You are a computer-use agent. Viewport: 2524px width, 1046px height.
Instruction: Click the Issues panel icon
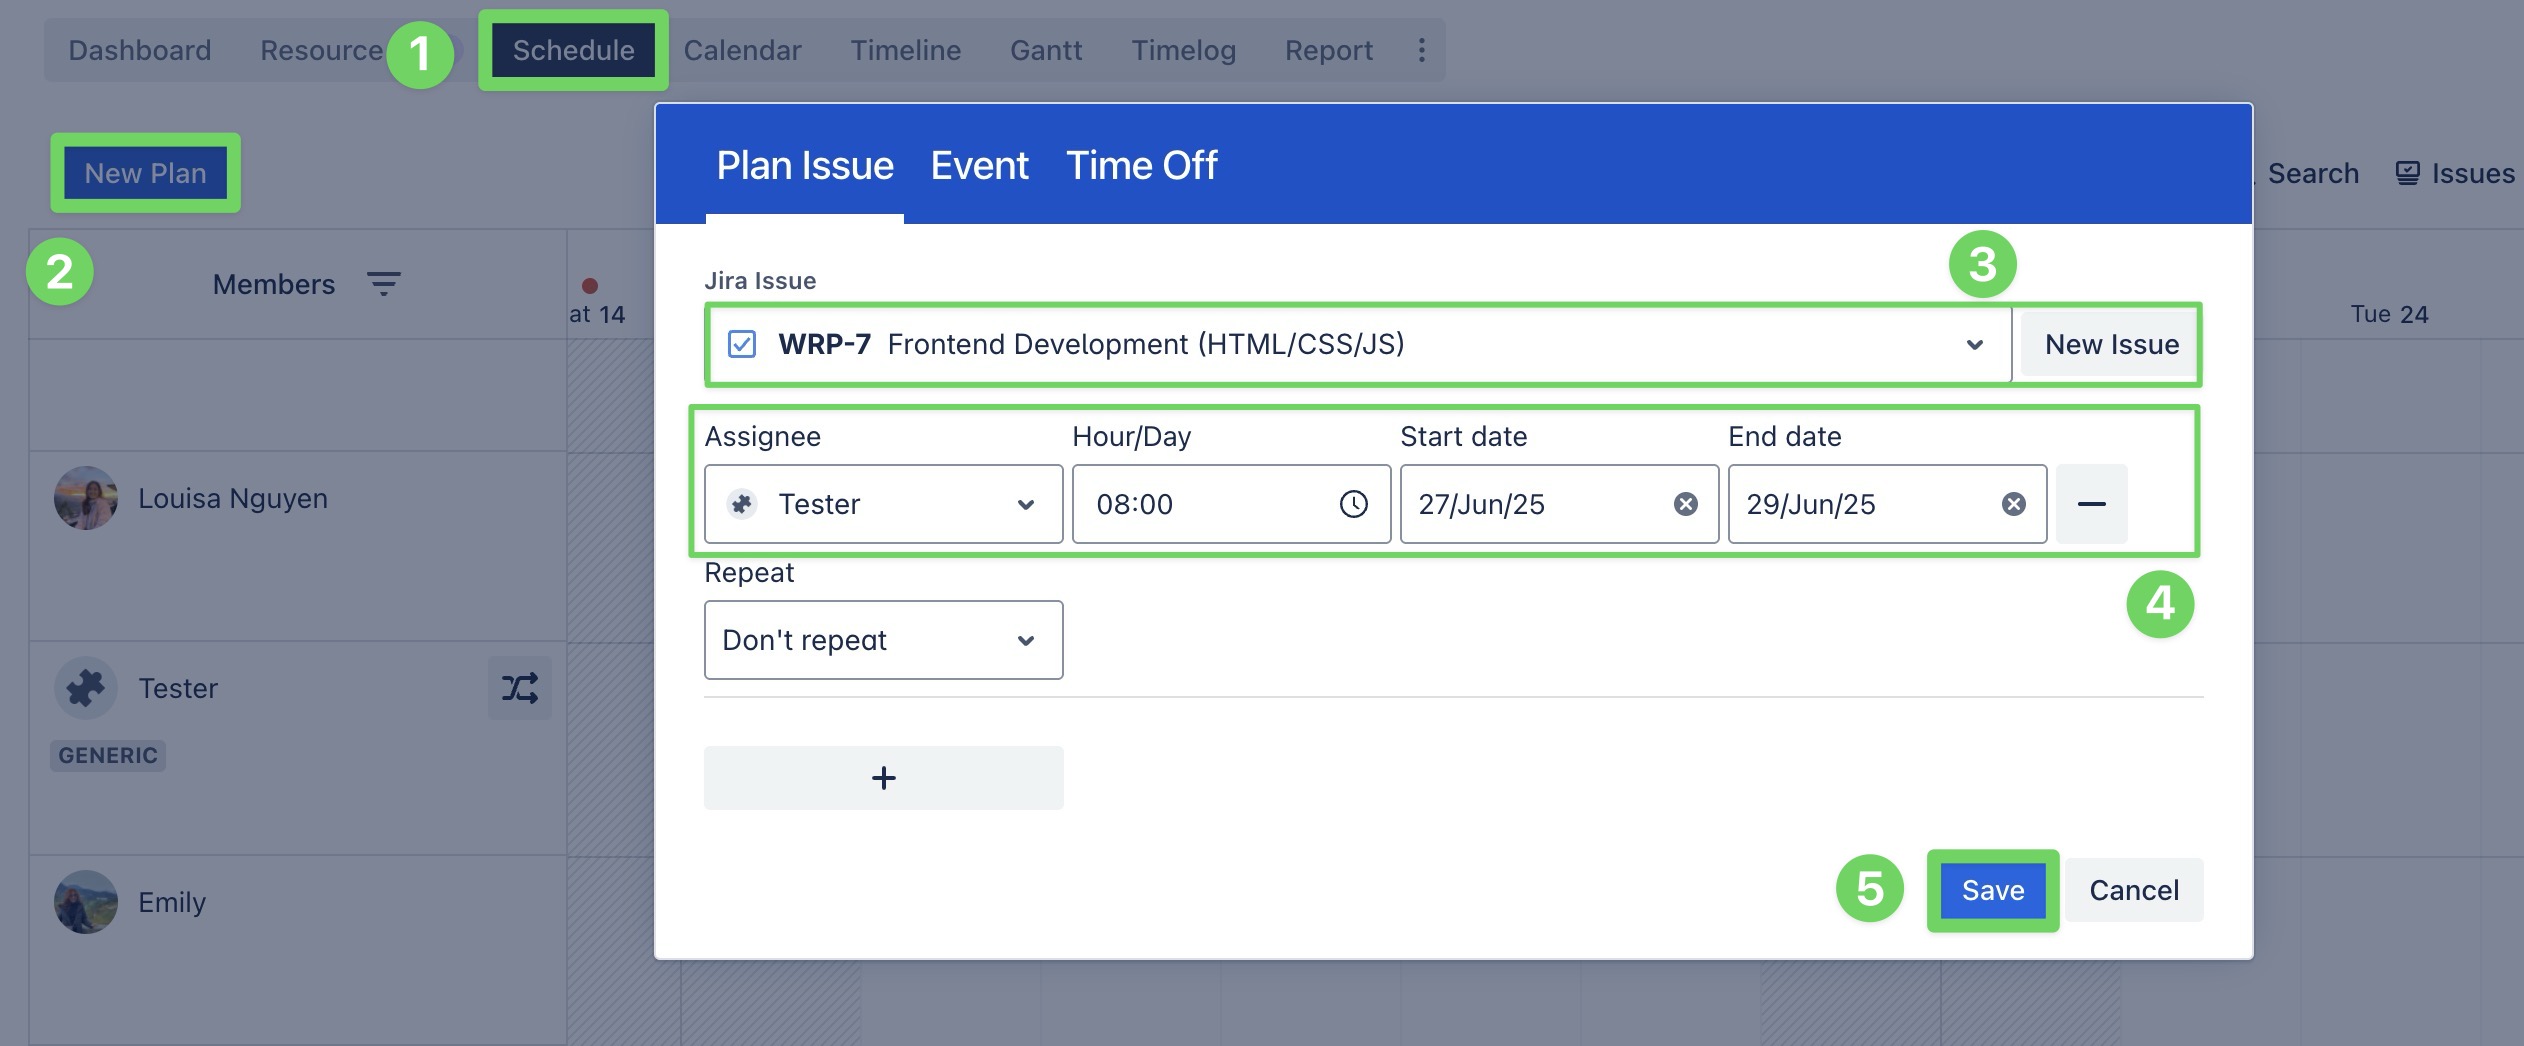[x=2407, y=173]
